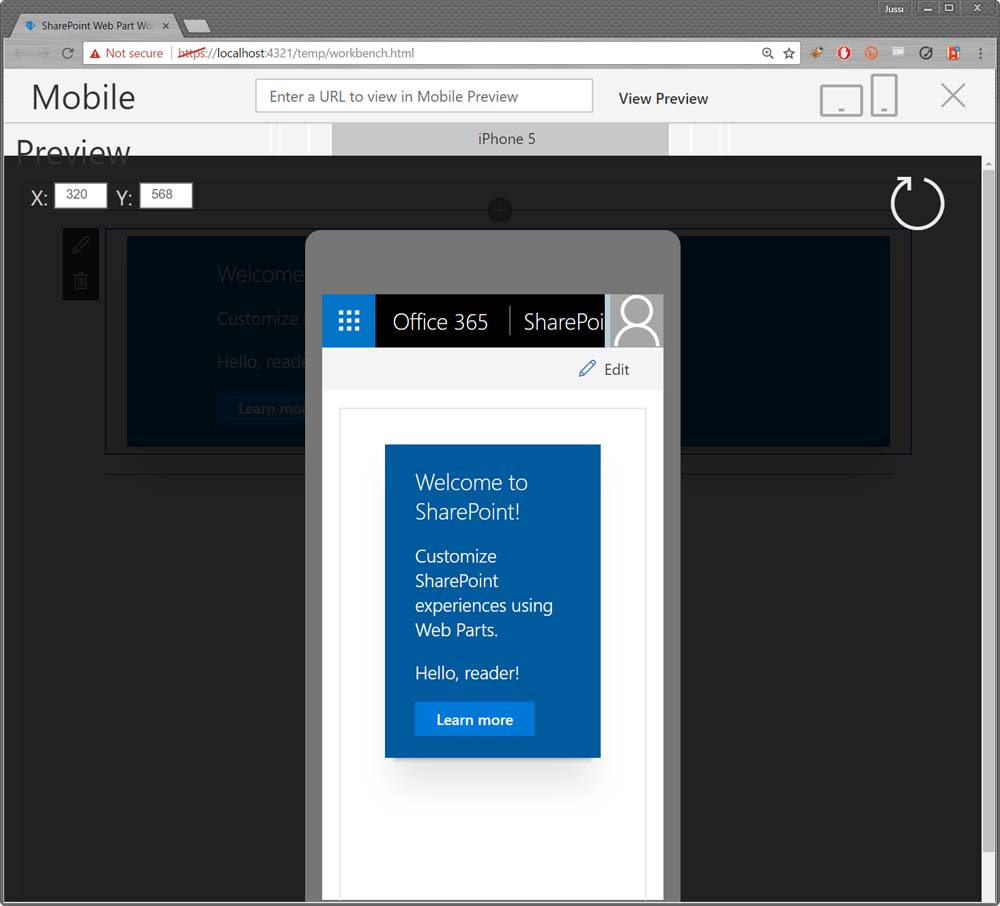Switch to phone device preview icon
The image size is (1000, 906).
(x=884, y=95)
